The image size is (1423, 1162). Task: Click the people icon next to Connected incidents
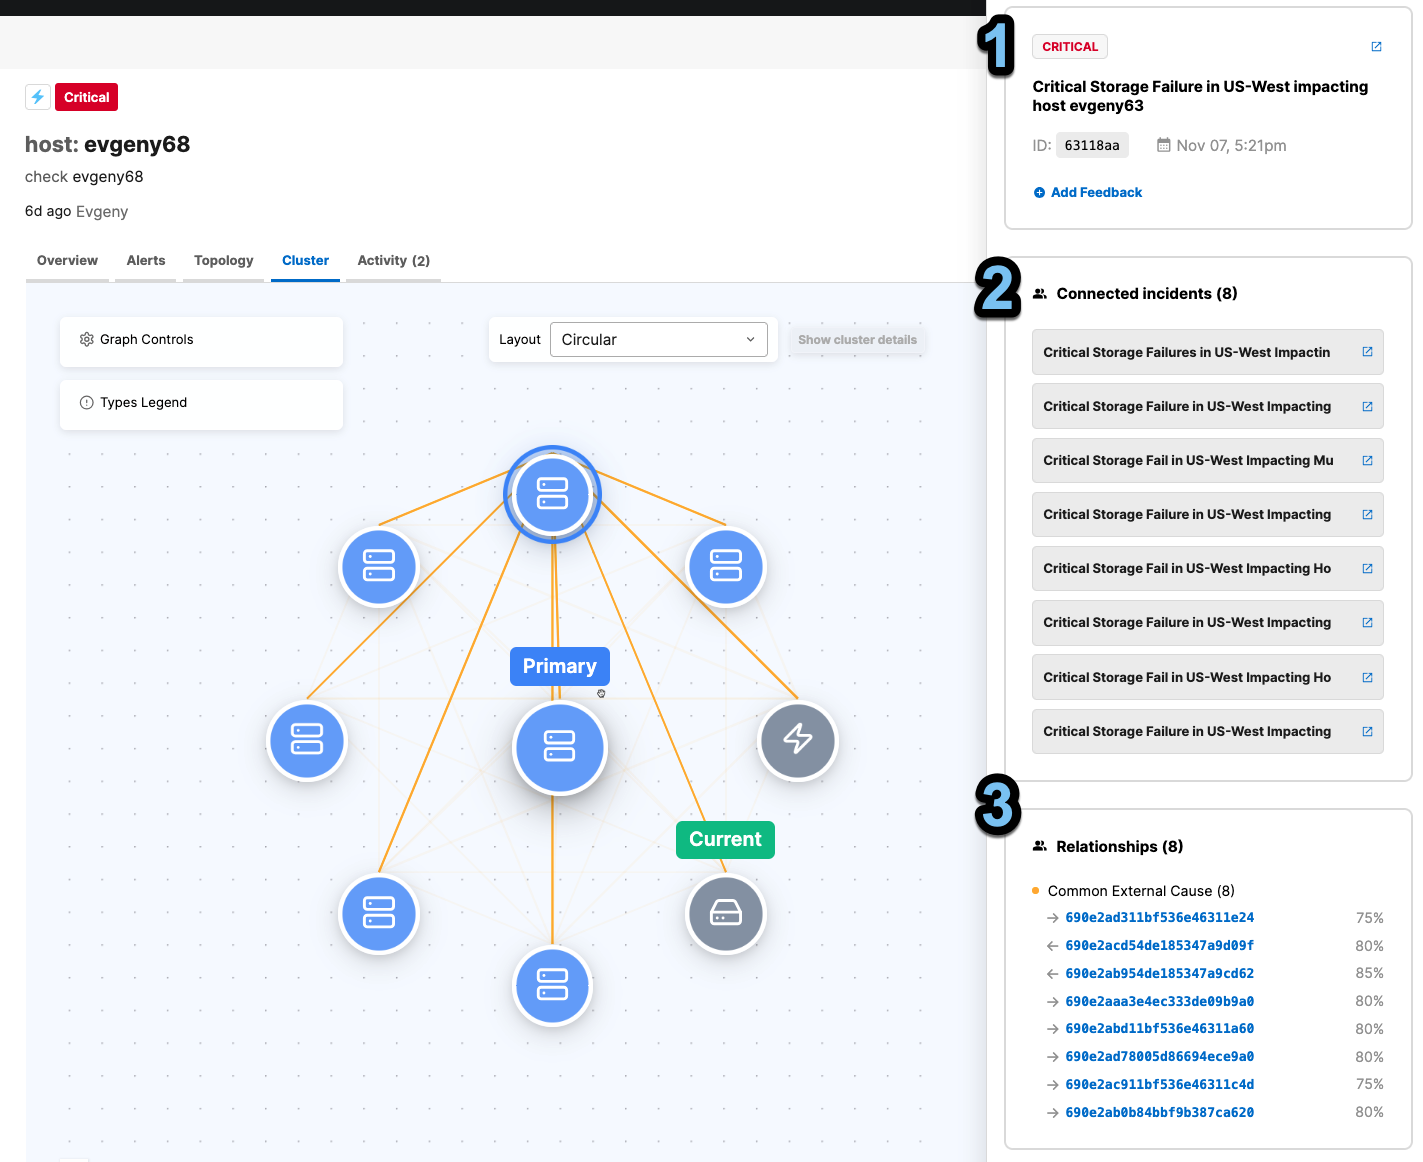click(x=1040, y=293)
